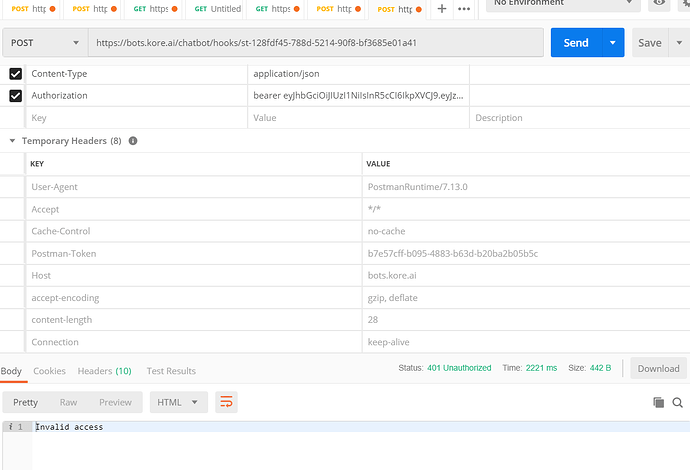The image size is (690, 470).
Task: Click the blue Send button
Action: tap(576, 43)
